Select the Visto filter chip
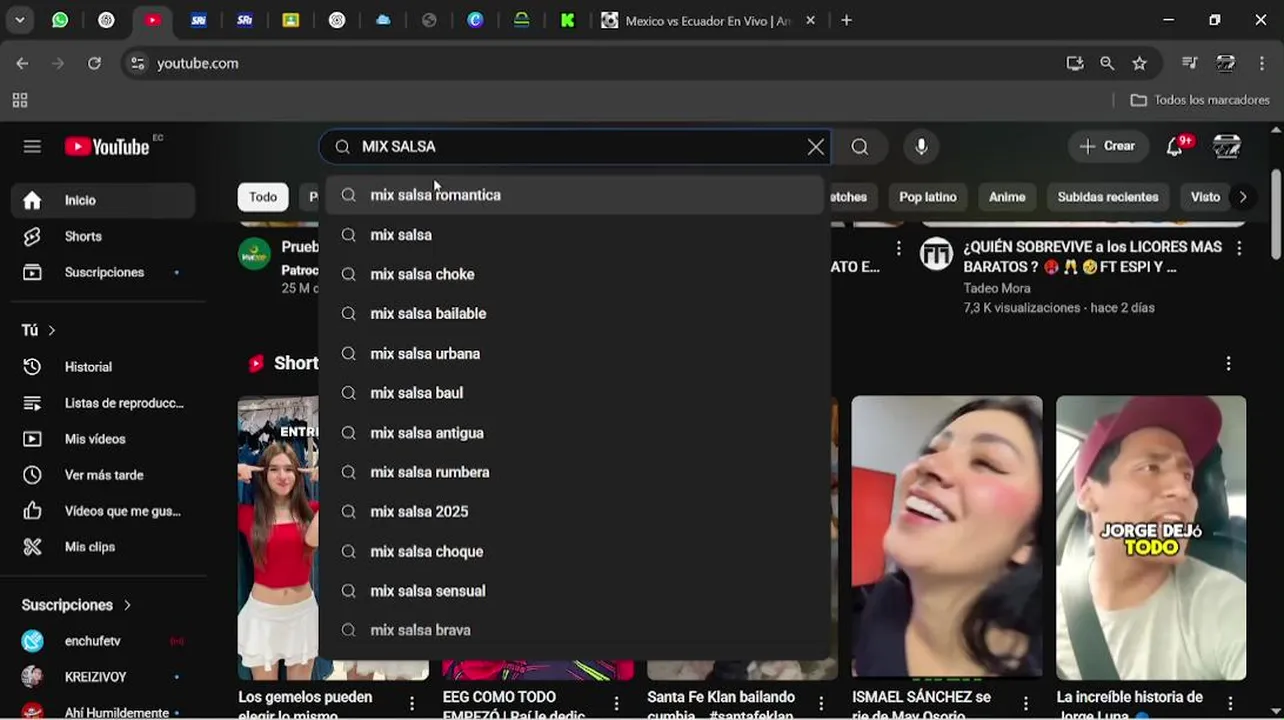Screen dimensions: 1284x720 coord(1205,197)
